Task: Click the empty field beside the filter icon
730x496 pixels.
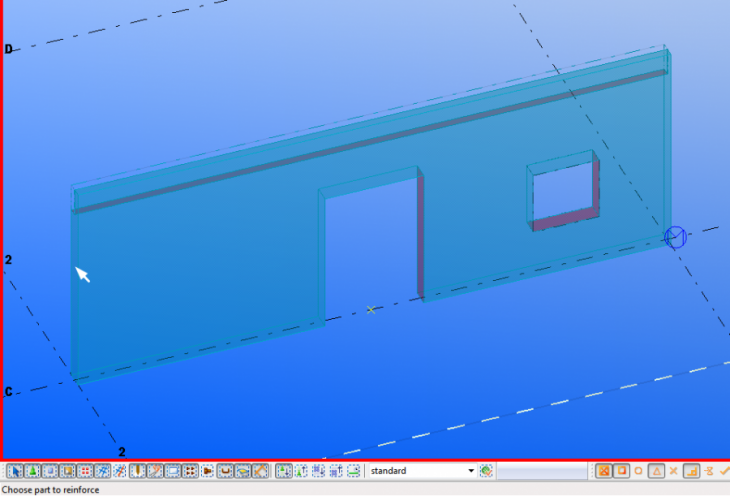Action: 542,471
